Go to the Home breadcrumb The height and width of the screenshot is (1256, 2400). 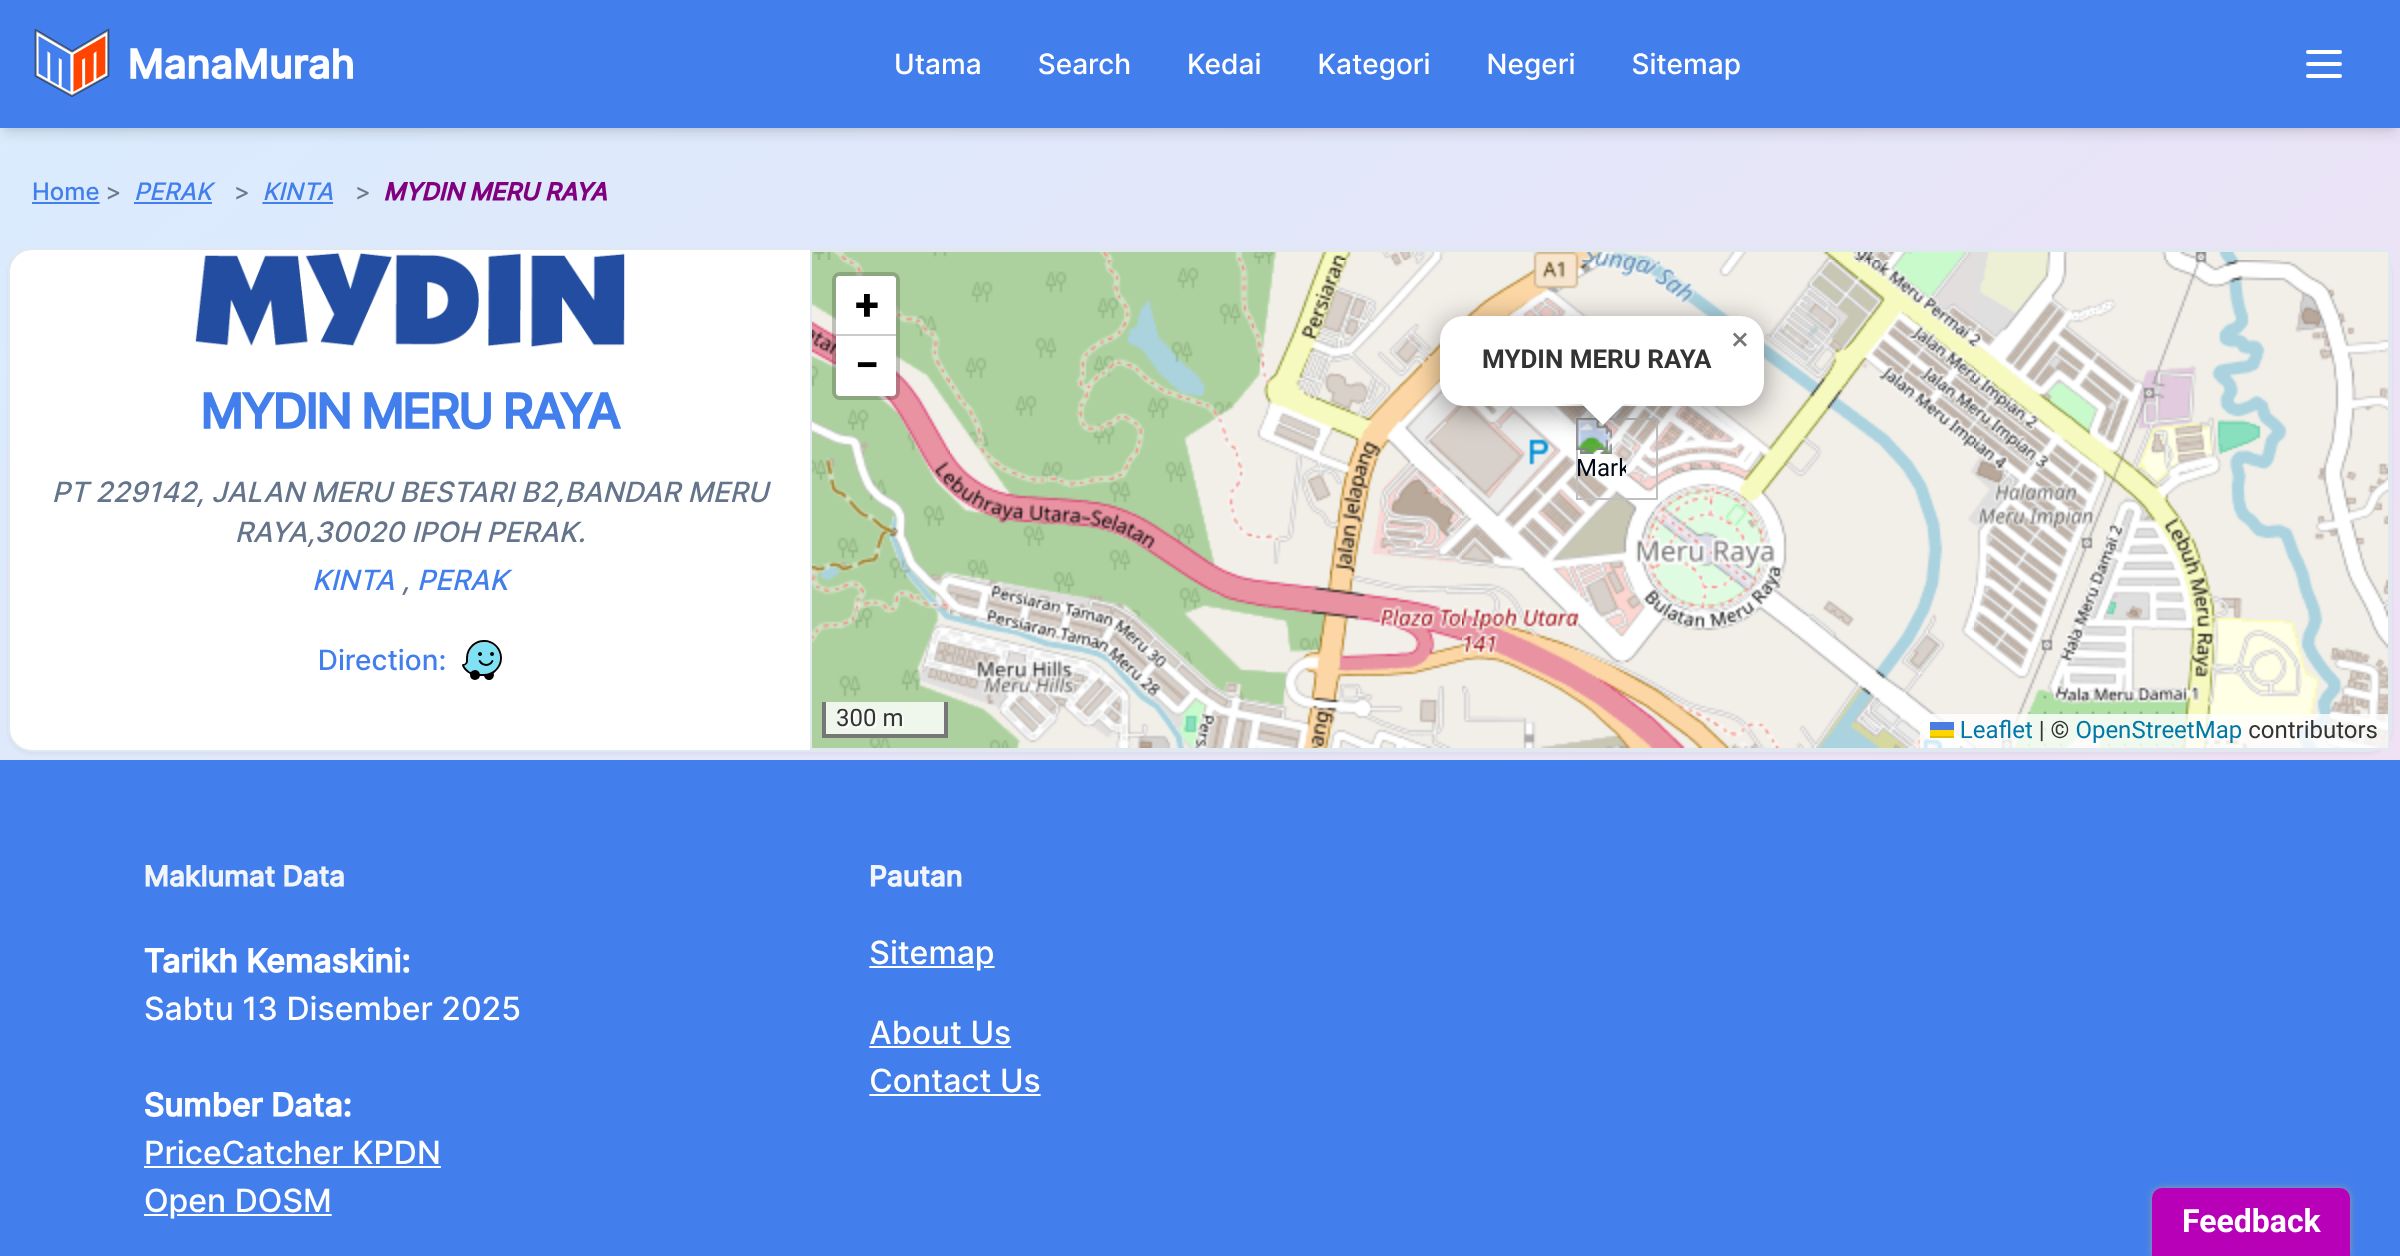point(65,191)
